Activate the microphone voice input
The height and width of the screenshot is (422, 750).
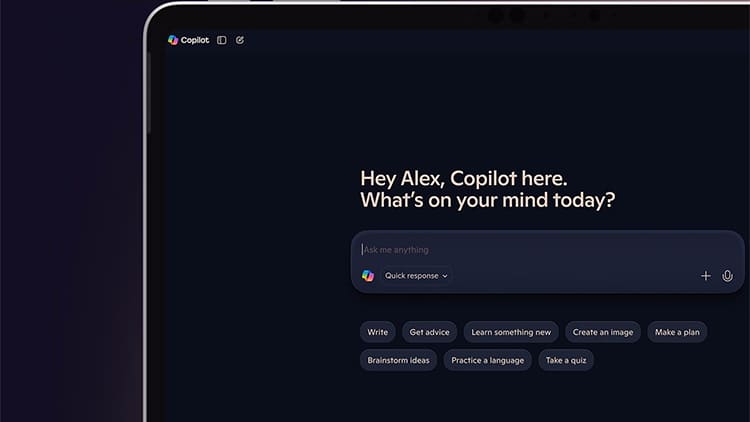[x=728, y=276]
